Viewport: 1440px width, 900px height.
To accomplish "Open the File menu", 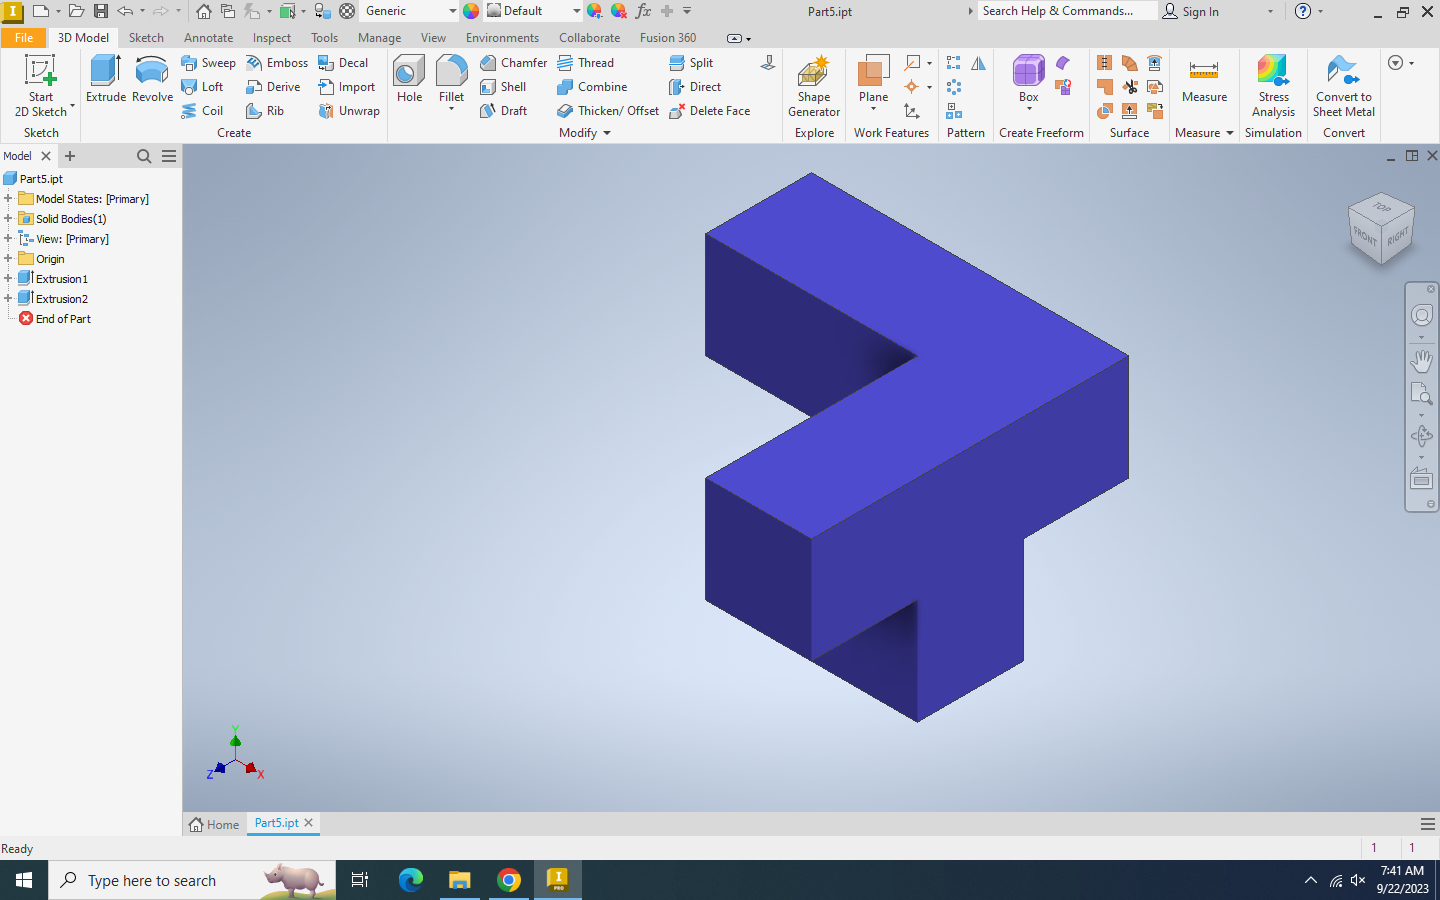I will coord(24,38).
